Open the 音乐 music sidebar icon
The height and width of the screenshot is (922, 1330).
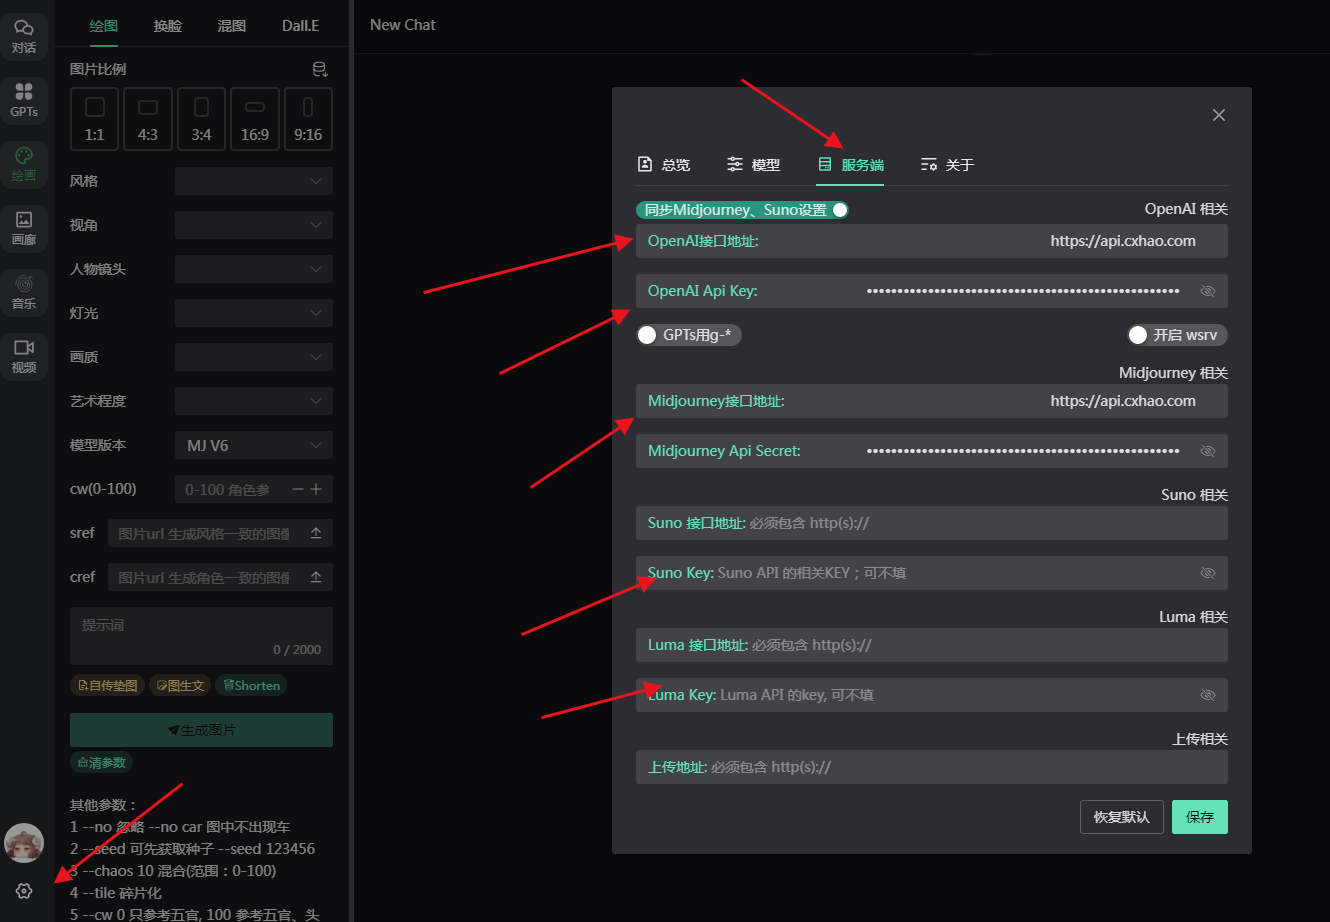tap(24, 293)
